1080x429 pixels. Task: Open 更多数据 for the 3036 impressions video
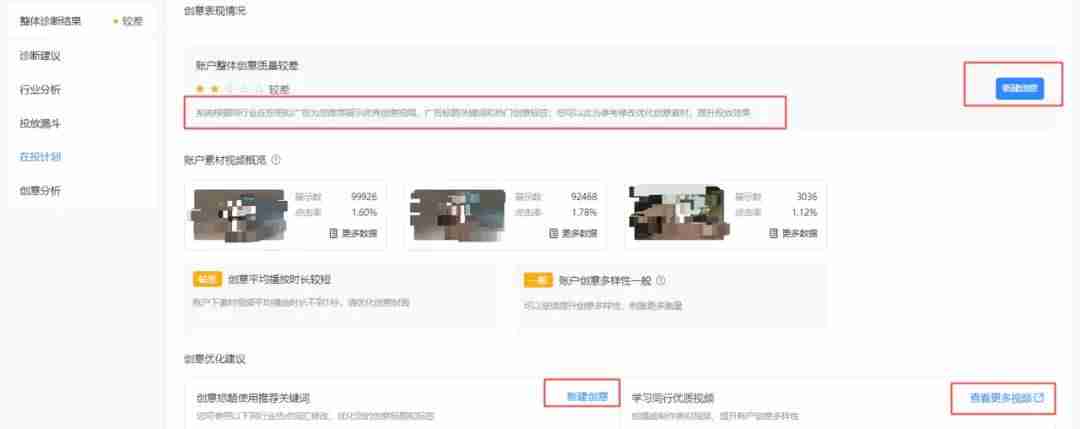(x=793, y=233)
